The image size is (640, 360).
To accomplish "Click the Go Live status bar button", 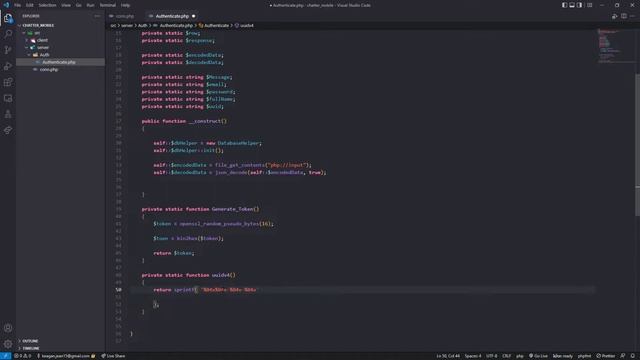I will coord(538,356).
